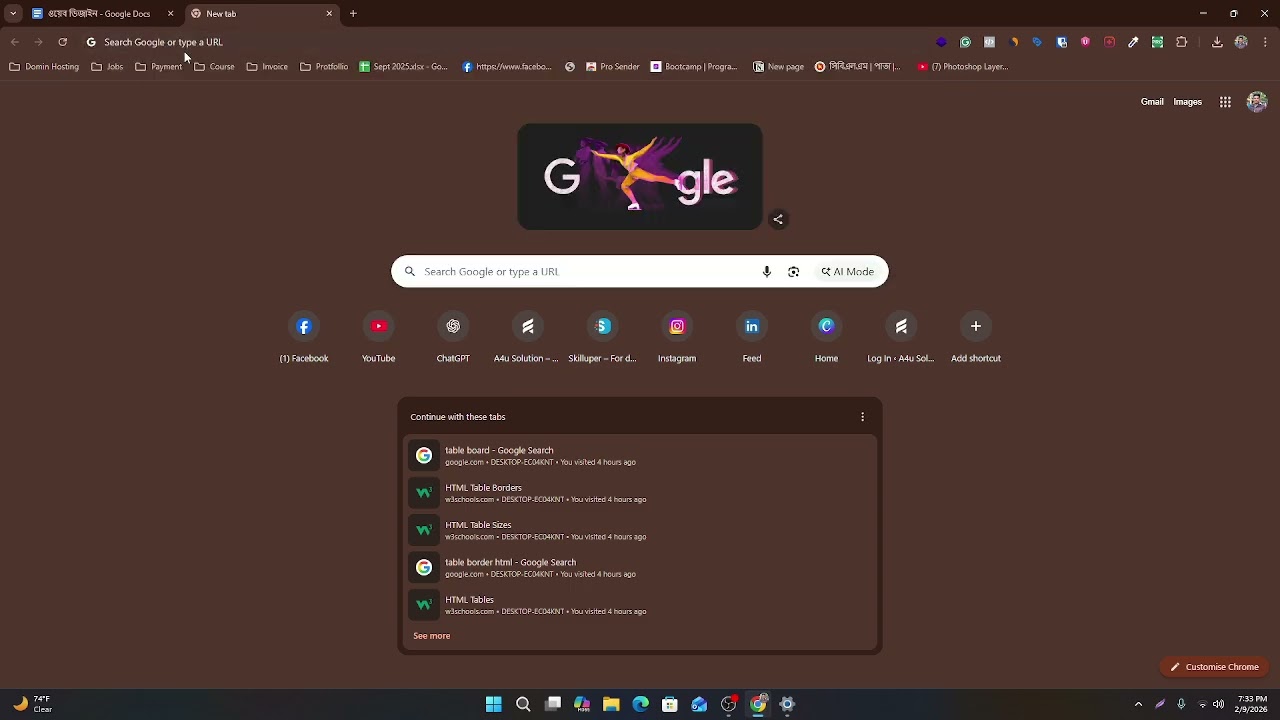Open the YouTube shortcut
1280x720 pixels.
click(x=379, y=338)
